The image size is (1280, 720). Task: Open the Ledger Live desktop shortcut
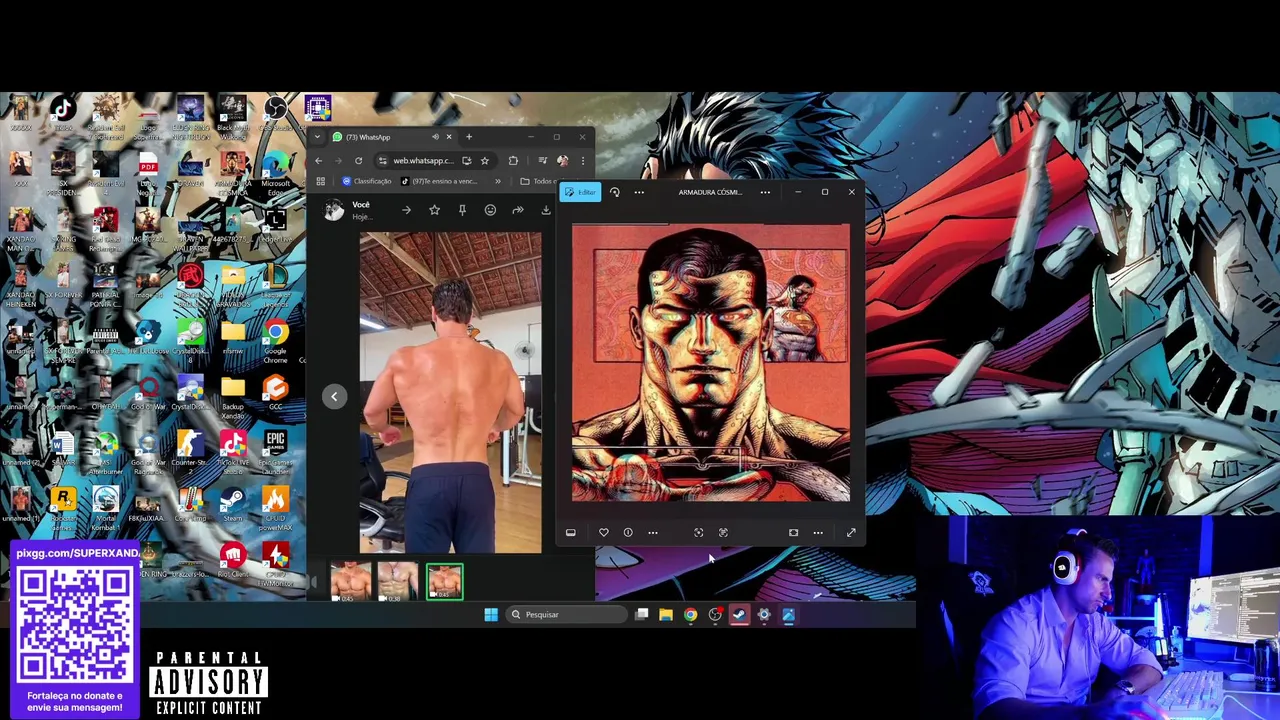pyautogui.click(x=275, y=226)
